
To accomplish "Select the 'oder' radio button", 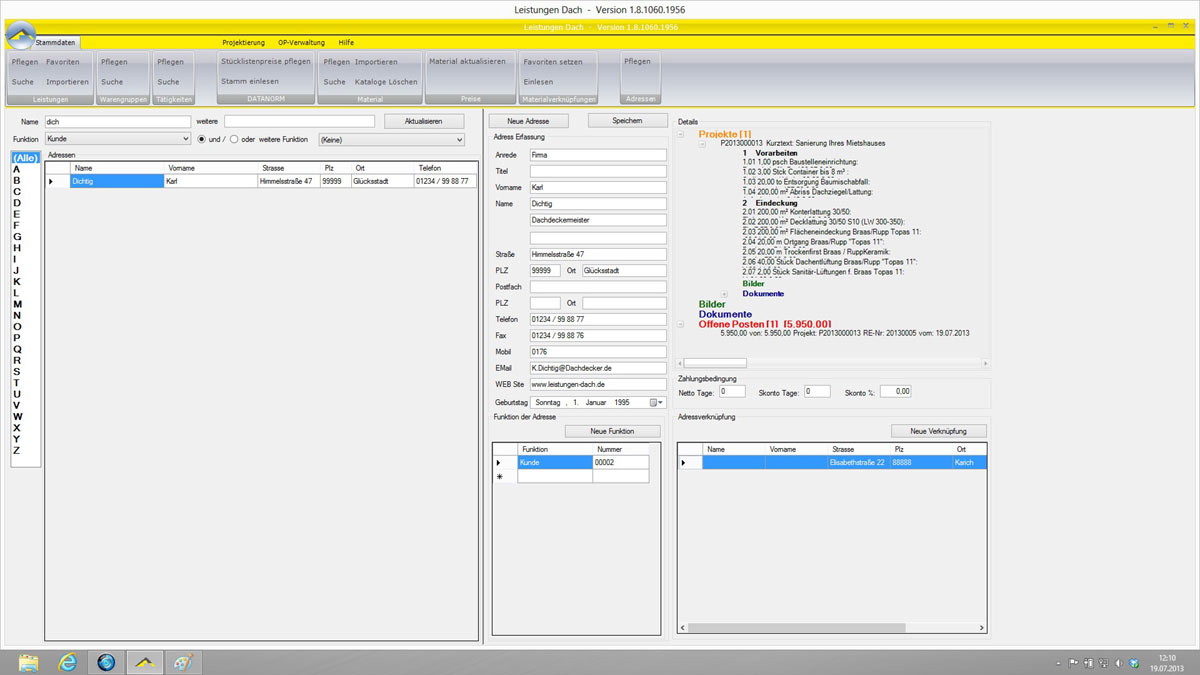I will click(x=235, y=139).
